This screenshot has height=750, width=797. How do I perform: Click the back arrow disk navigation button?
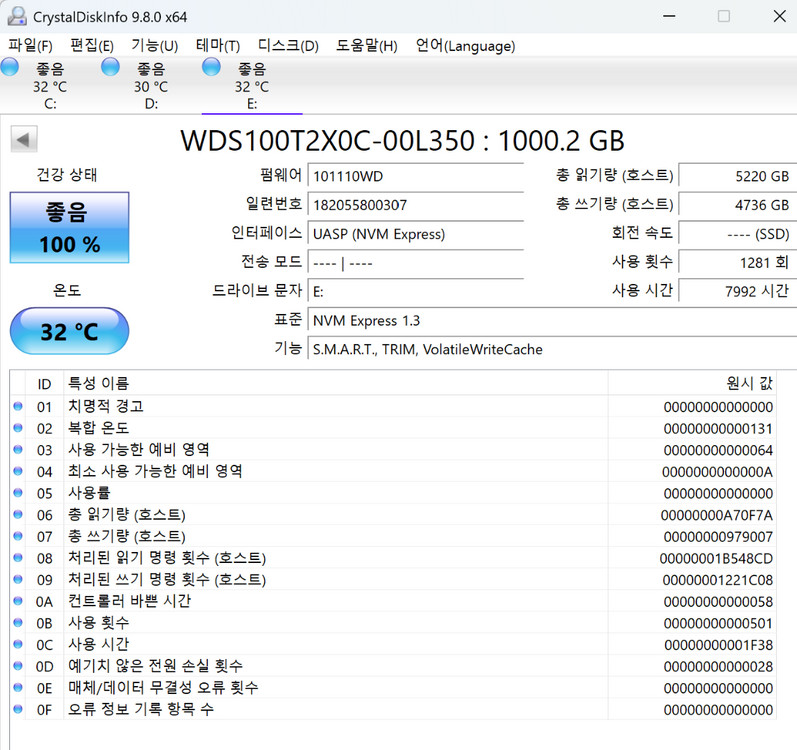[24, 139]
